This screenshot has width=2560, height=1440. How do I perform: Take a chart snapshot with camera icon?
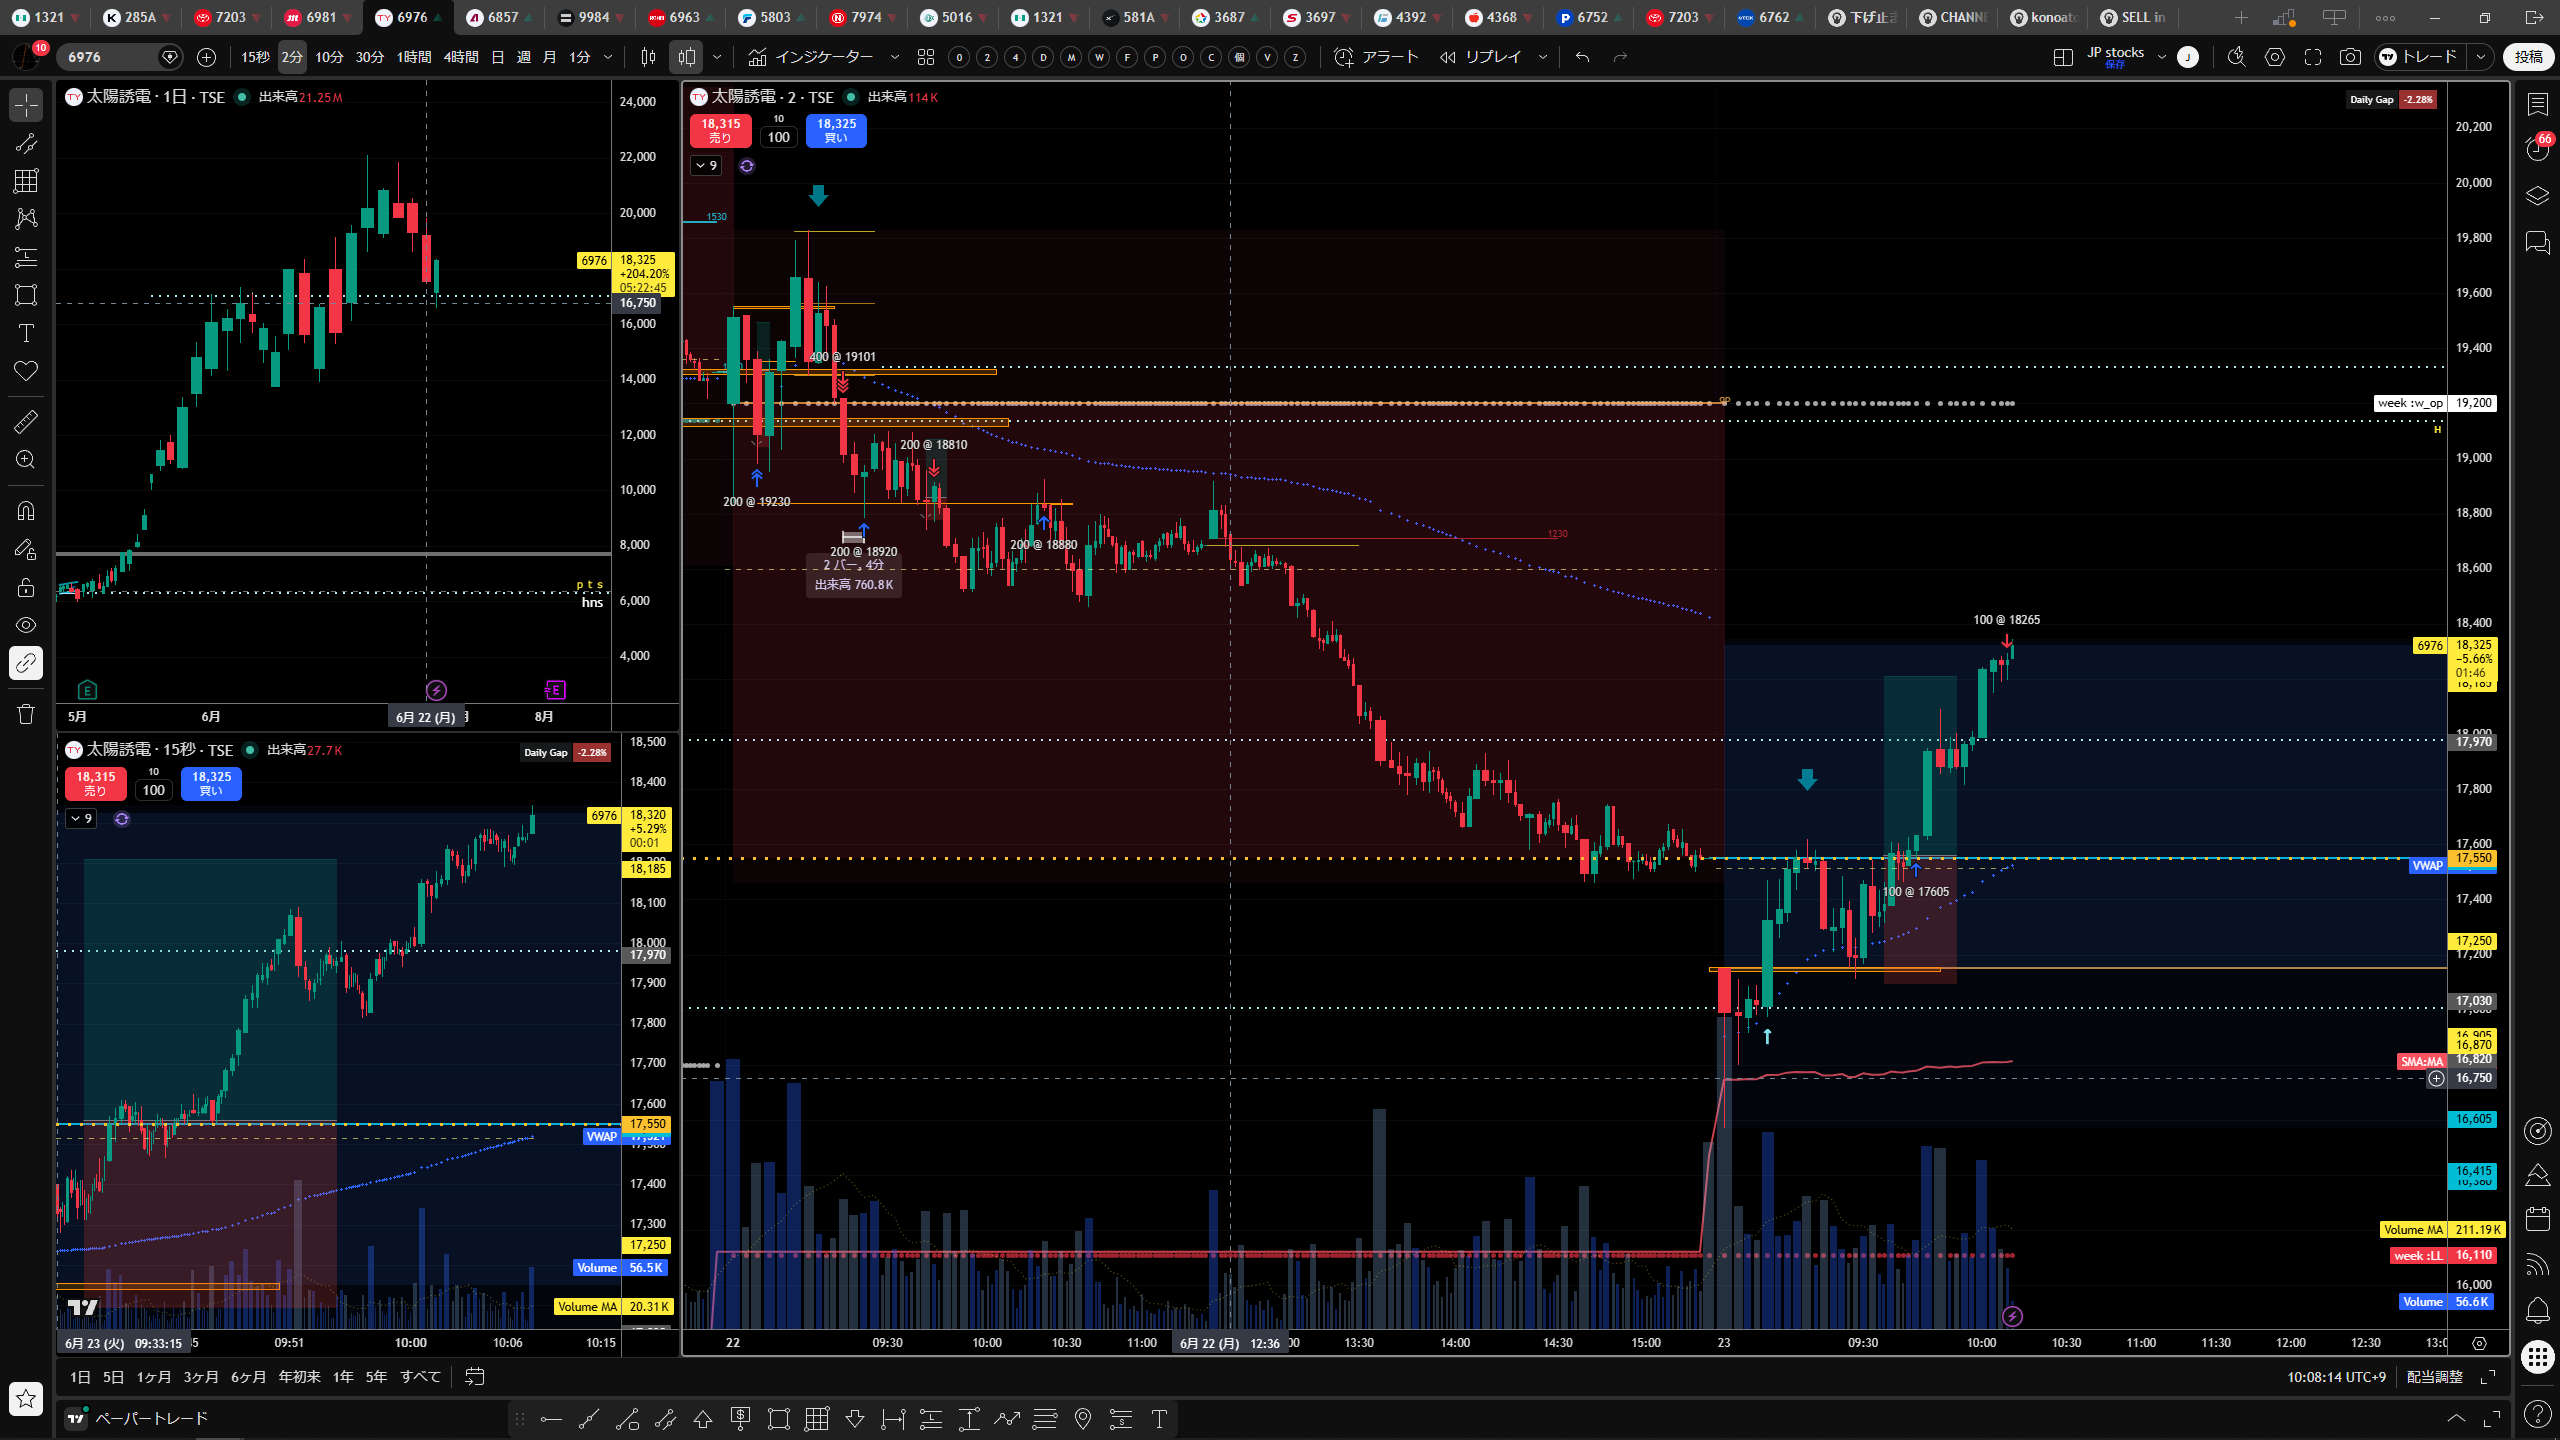click(2350, 57)
